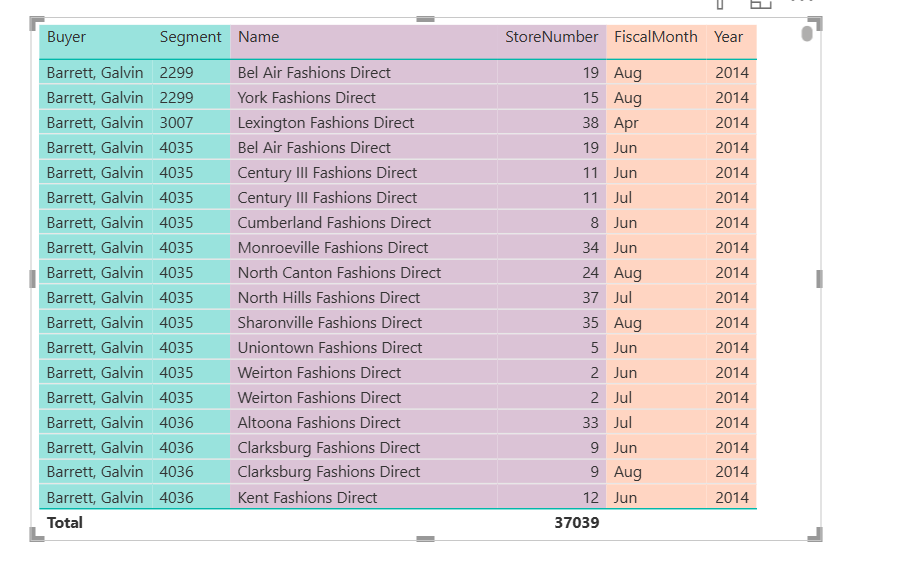
Task: Click Barrett, Galvin in the York Fashions row
Action: click(95, 98)
